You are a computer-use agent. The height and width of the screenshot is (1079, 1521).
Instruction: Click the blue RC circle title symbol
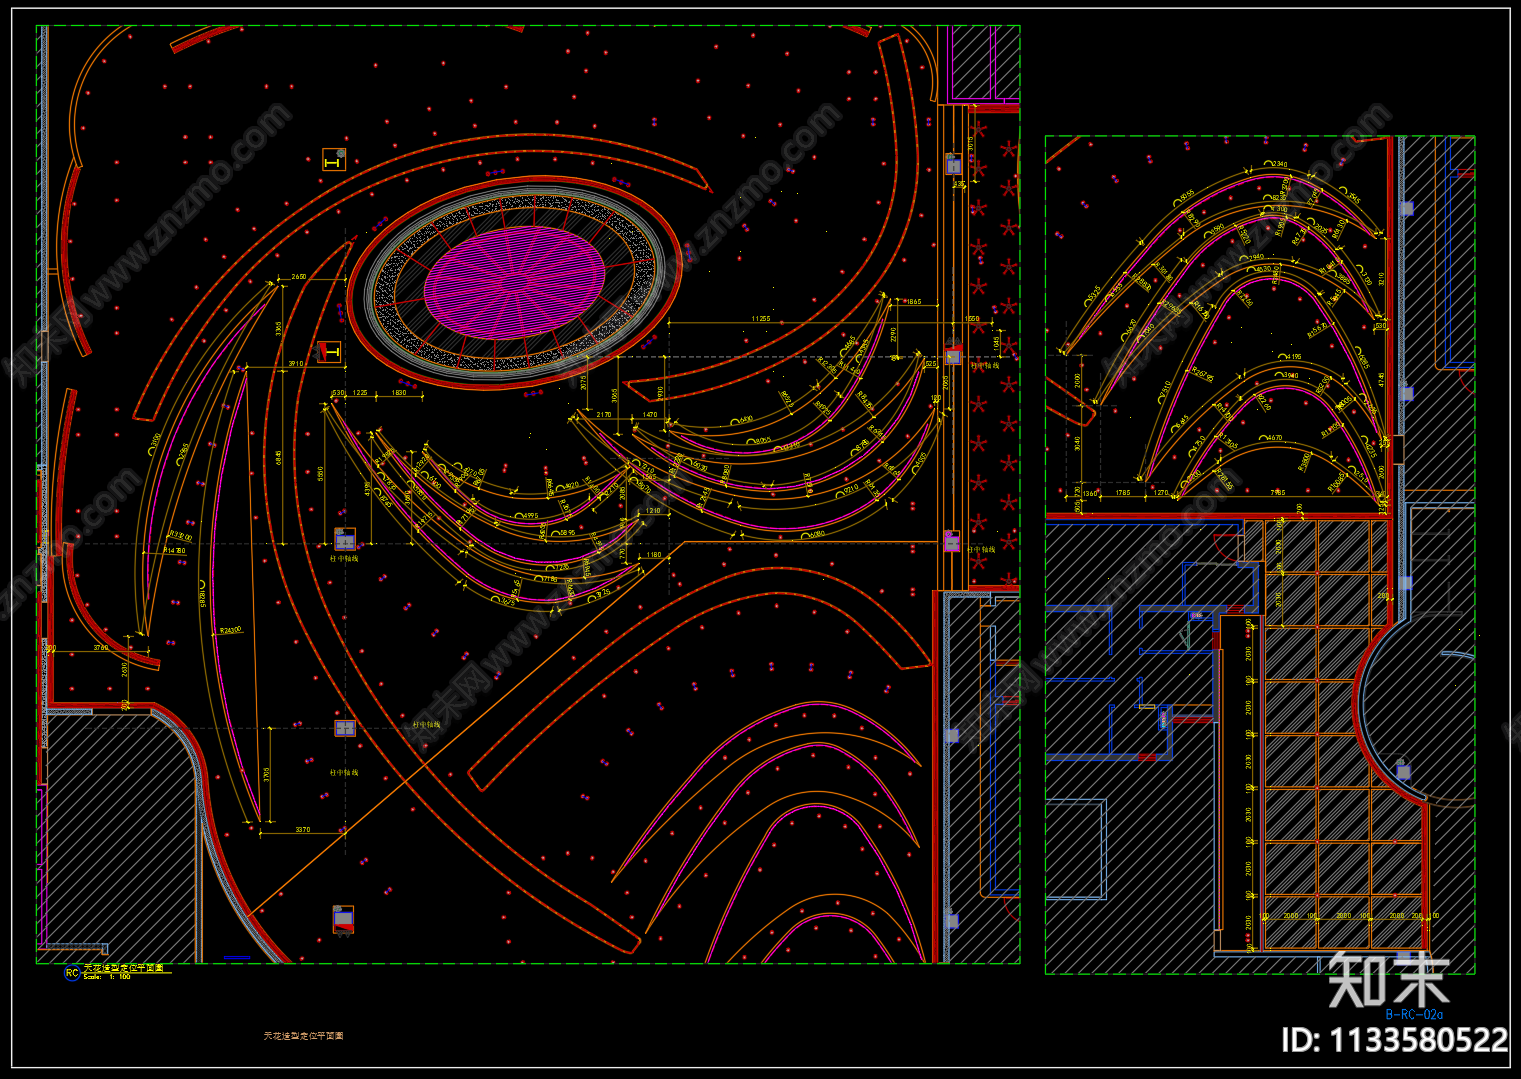click(72, 973)
